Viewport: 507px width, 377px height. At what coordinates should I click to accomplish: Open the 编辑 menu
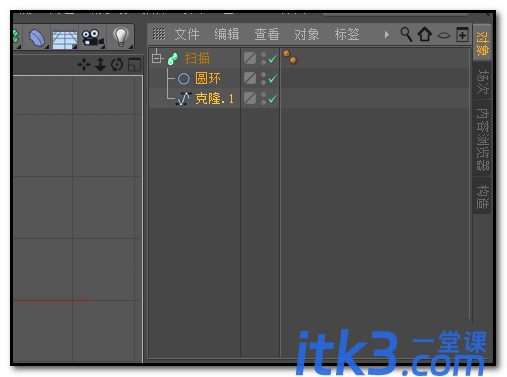(x=227, y=34)
